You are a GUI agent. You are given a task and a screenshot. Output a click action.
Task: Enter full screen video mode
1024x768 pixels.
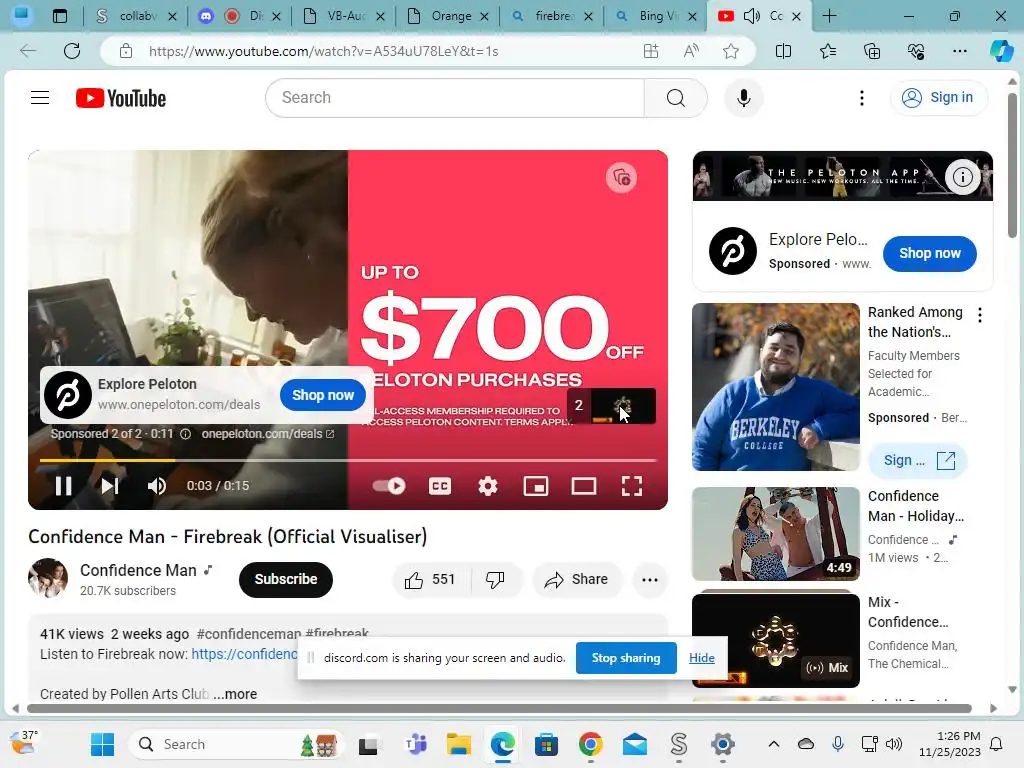pos(632,486)
